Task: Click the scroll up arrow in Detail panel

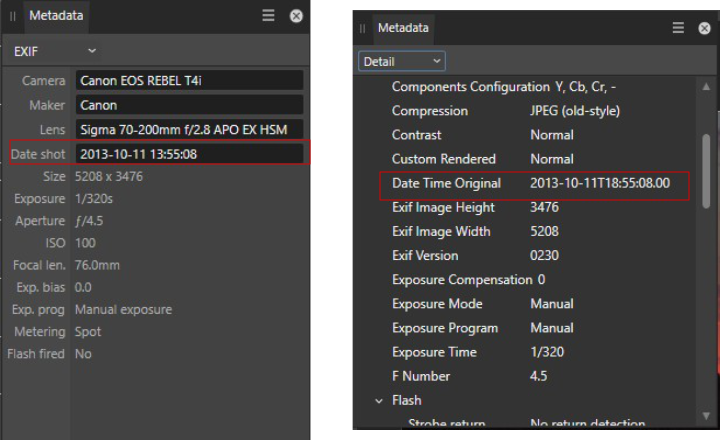Action: 707,88
